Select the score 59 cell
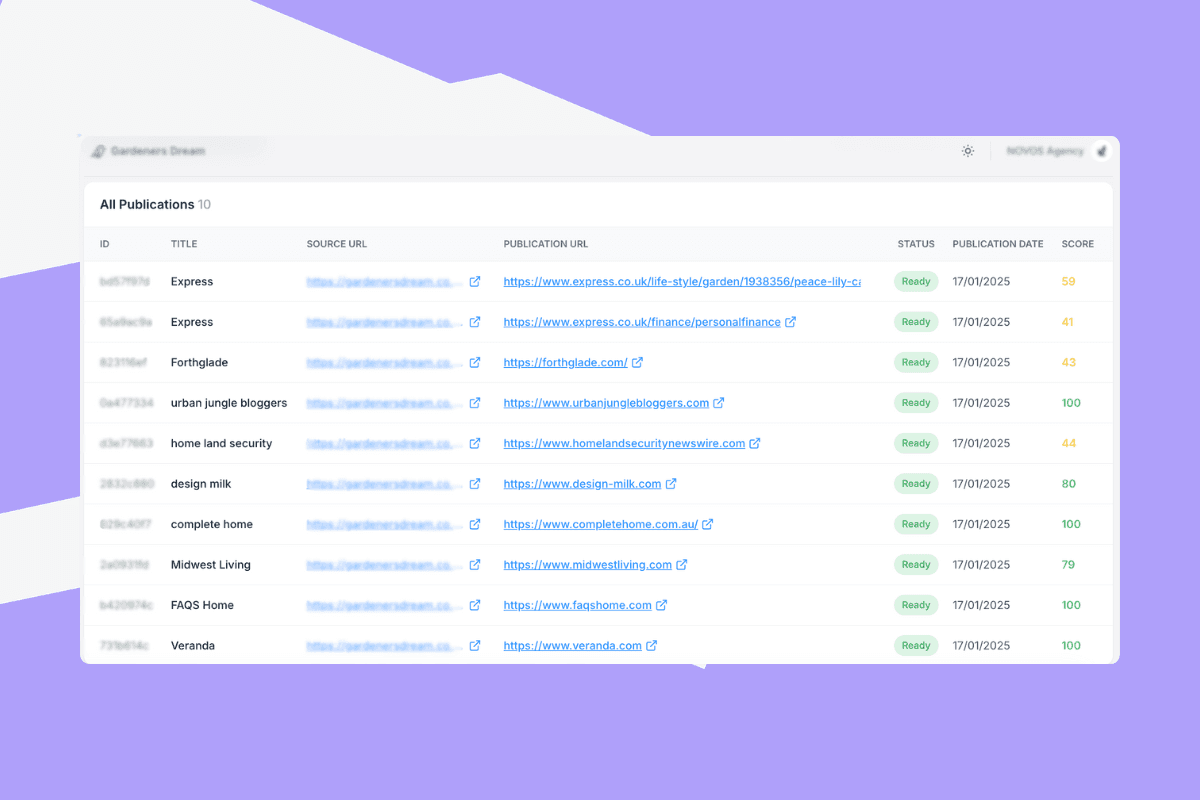The image size is (1200, 800). click(1069, 282)
